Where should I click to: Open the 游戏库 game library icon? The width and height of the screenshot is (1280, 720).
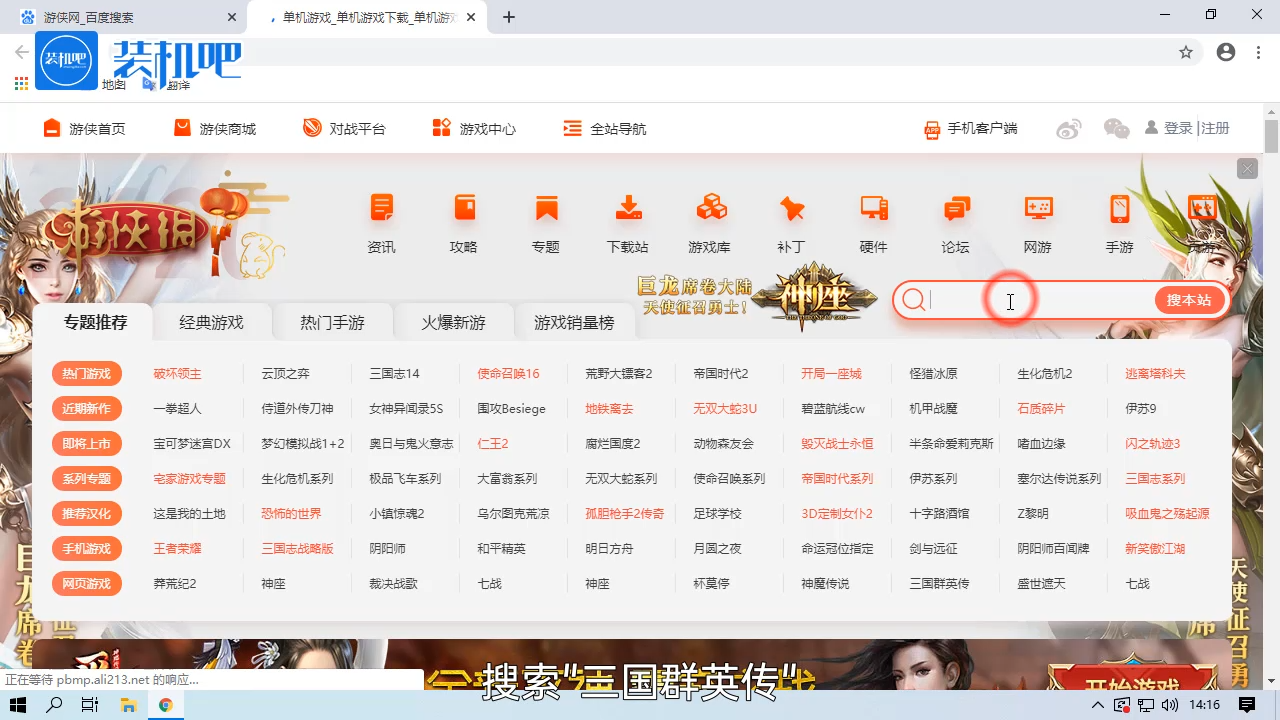710,220
